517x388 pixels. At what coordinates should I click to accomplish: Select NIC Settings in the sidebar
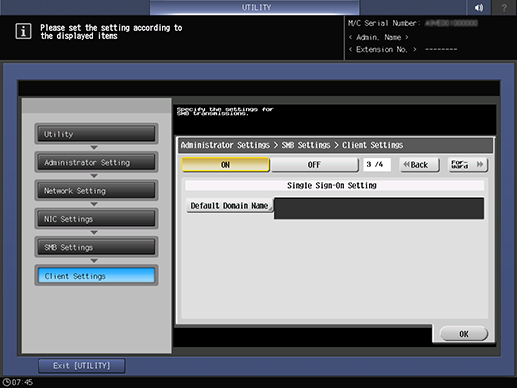pos(96,219)
